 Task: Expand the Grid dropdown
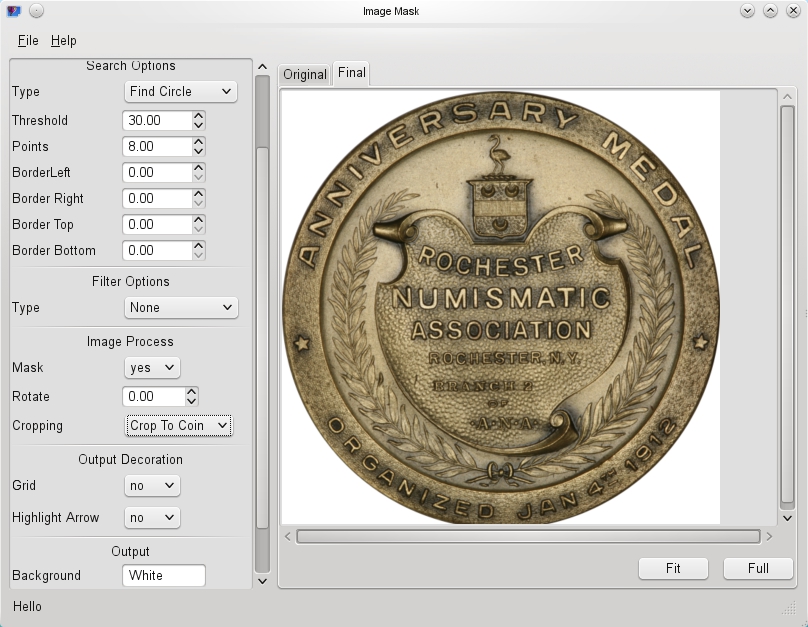tap(152, 486)
